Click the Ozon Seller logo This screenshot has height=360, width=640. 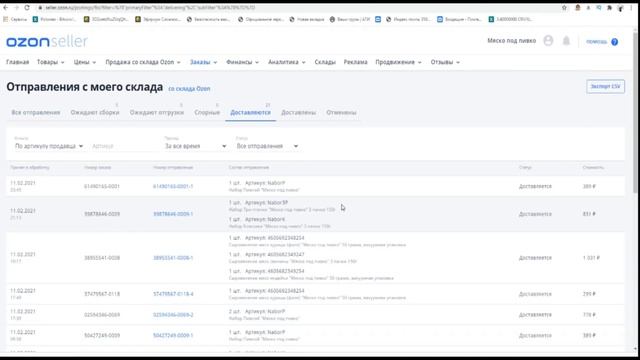click(x=47, y=41)
